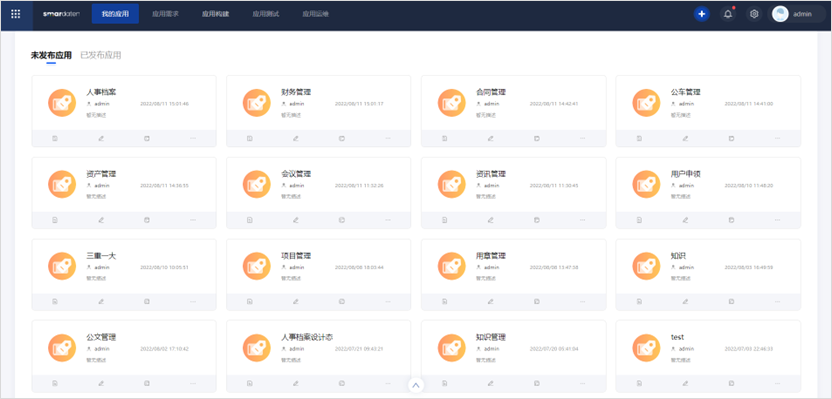Open the admin user menu
Screen dimensions: 832x399
(x=793, y=14)
